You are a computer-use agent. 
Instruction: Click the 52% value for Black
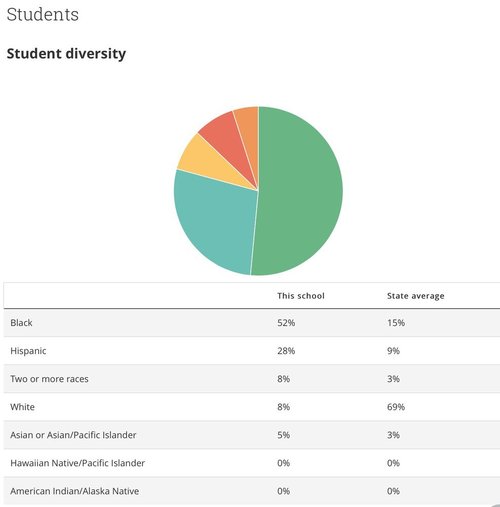click(x=286, y=323)
